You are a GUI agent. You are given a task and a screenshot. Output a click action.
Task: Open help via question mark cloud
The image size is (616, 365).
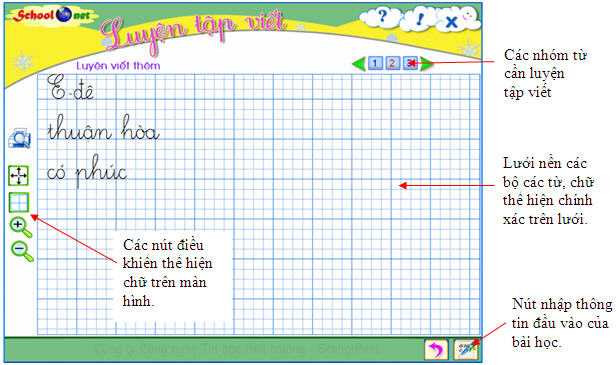pyautogui.click(x=381, y=17)
